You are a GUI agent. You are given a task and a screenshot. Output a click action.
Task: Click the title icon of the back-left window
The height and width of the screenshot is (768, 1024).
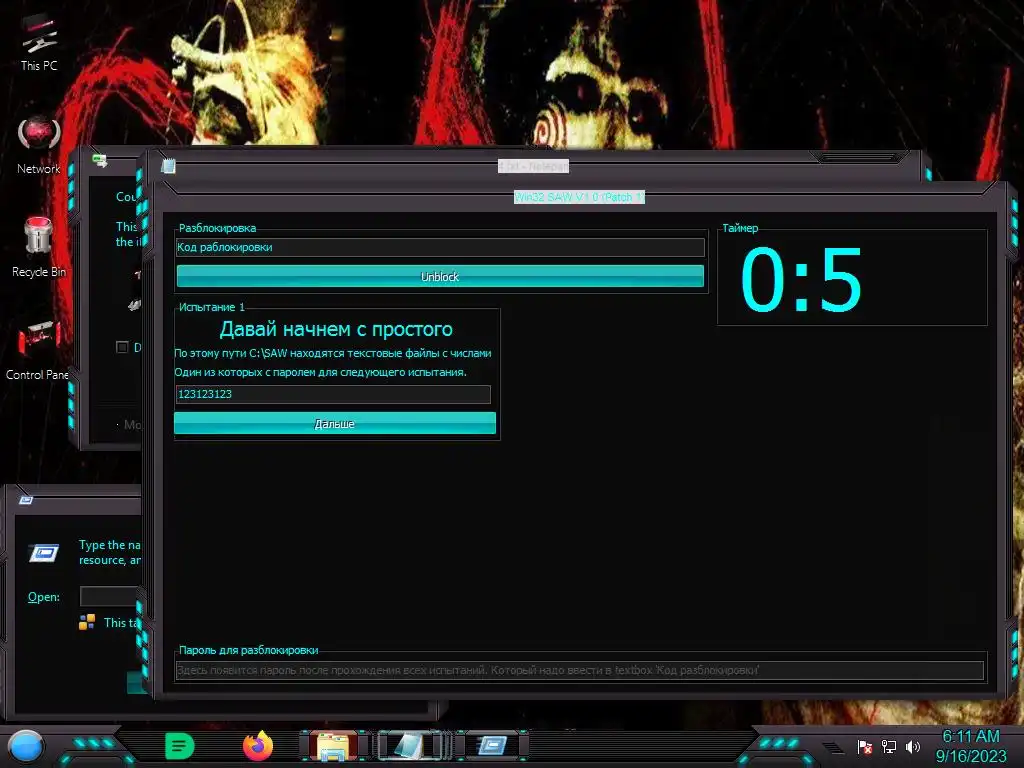click(x=100, y=160)
